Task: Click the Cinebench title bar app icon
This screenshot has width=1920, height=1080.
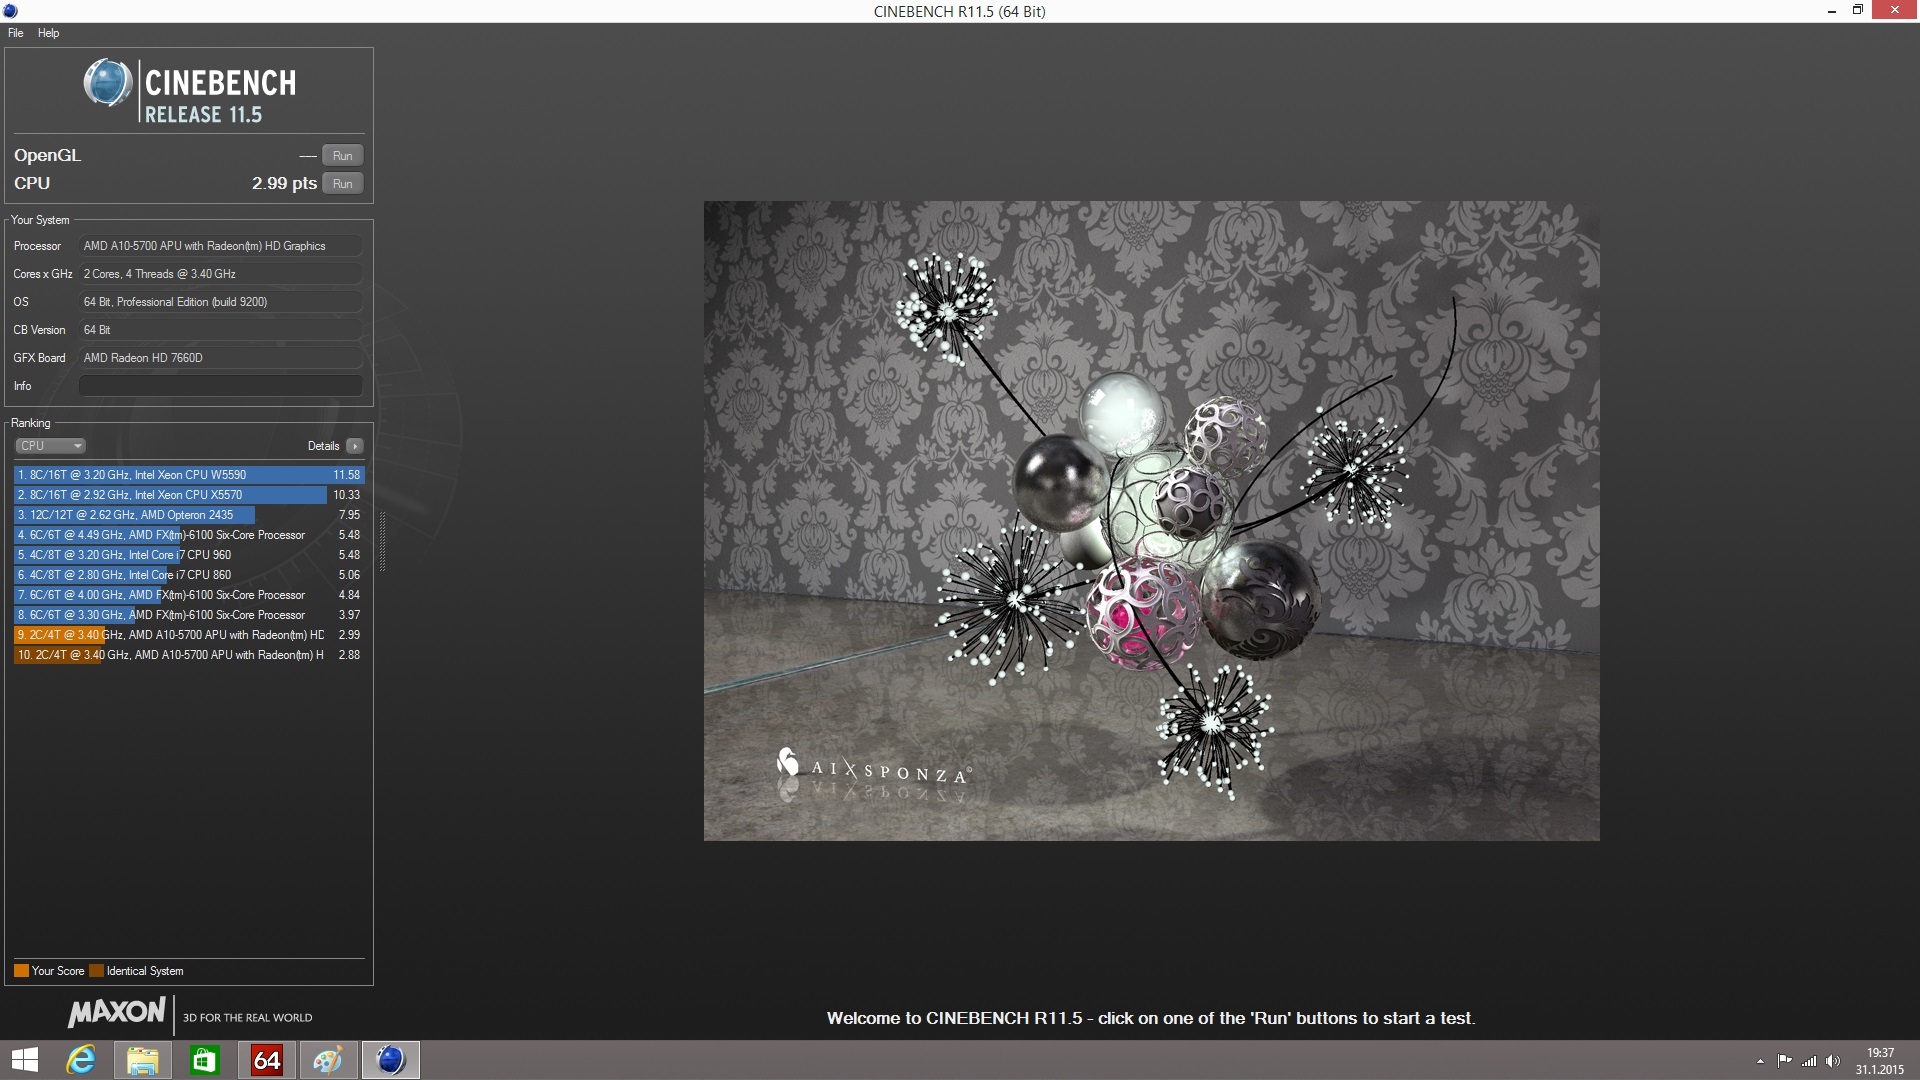Action: point(9,11)
